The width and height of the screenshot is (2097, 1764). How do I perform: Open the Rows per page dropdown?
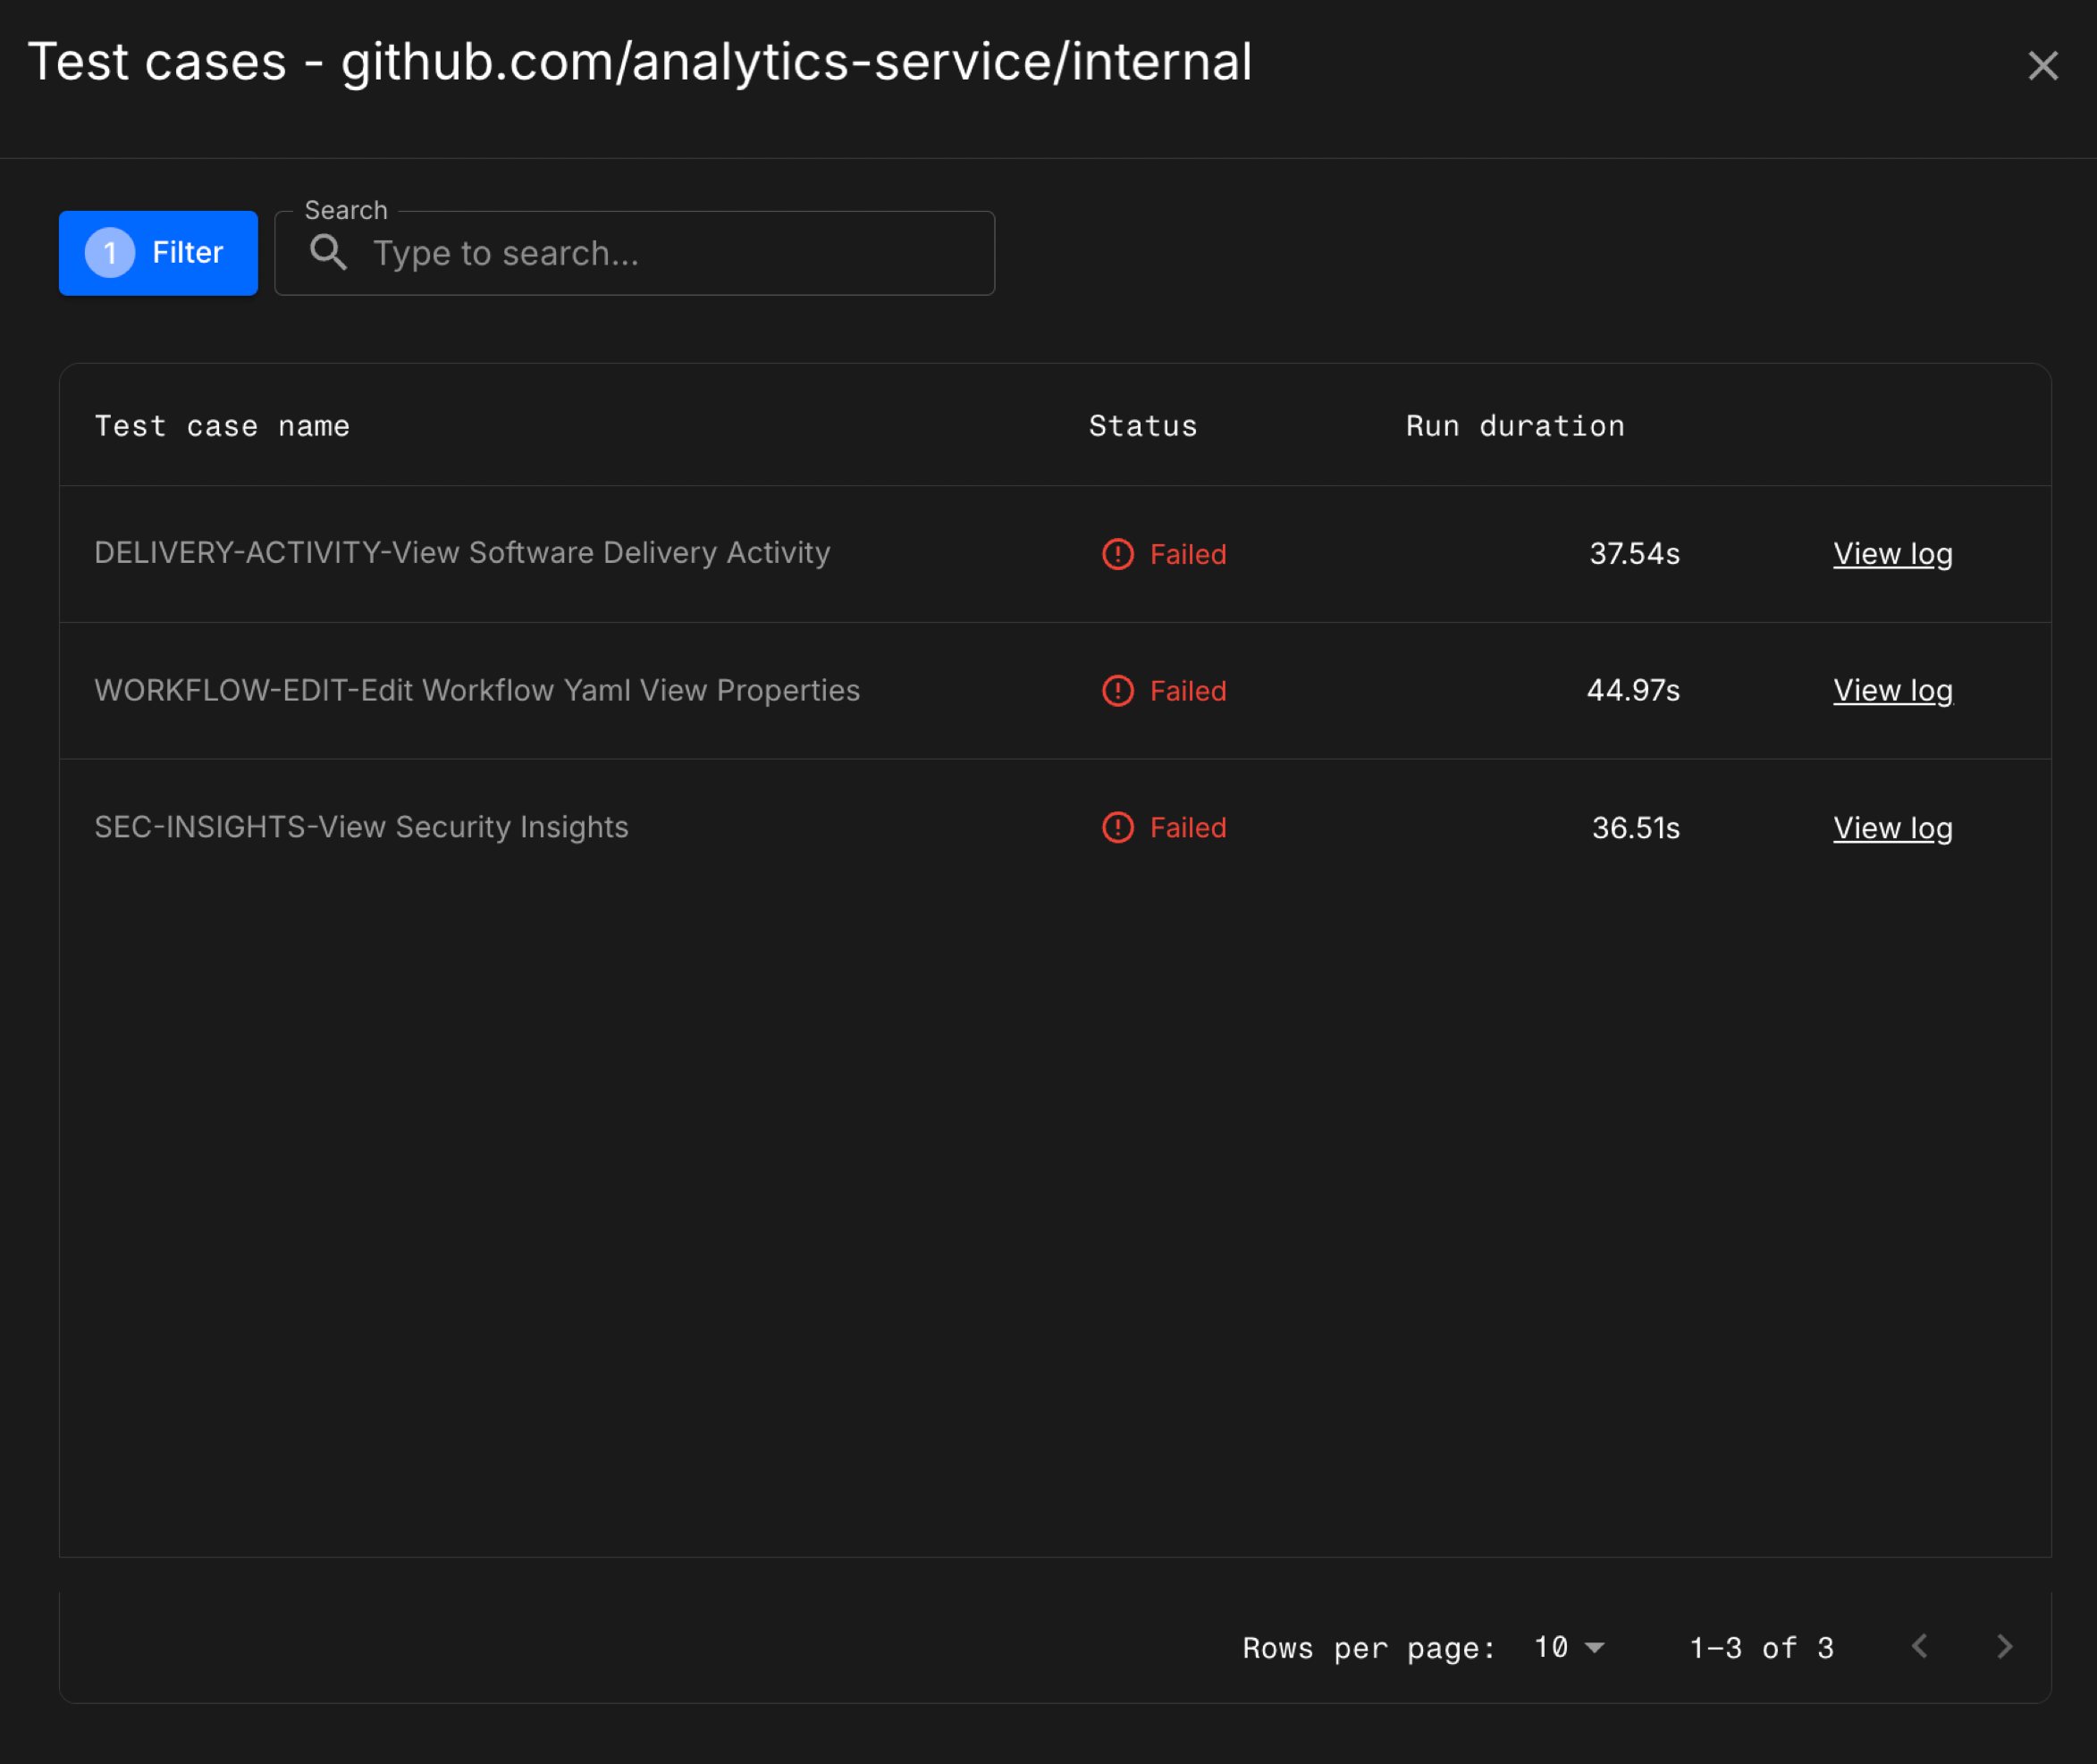click(1565, 1646)
